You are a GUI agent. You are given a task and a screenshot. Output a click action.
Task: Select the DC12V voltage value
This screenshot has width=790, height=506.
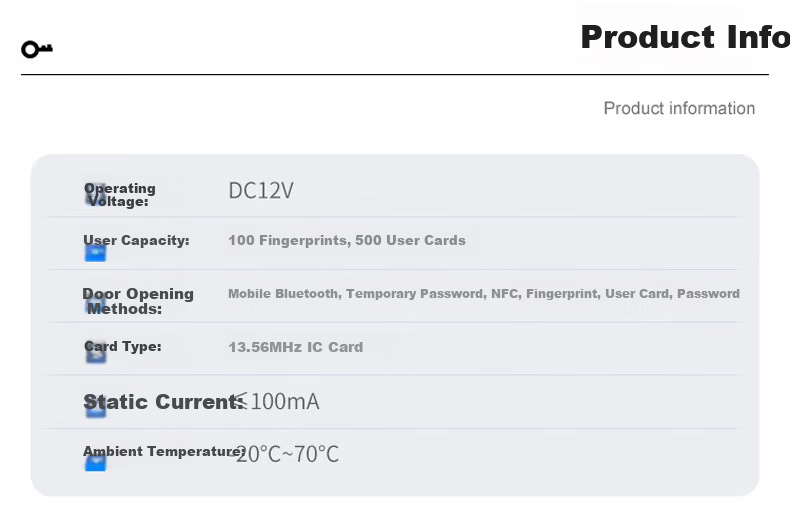click(x=260, y=191)
